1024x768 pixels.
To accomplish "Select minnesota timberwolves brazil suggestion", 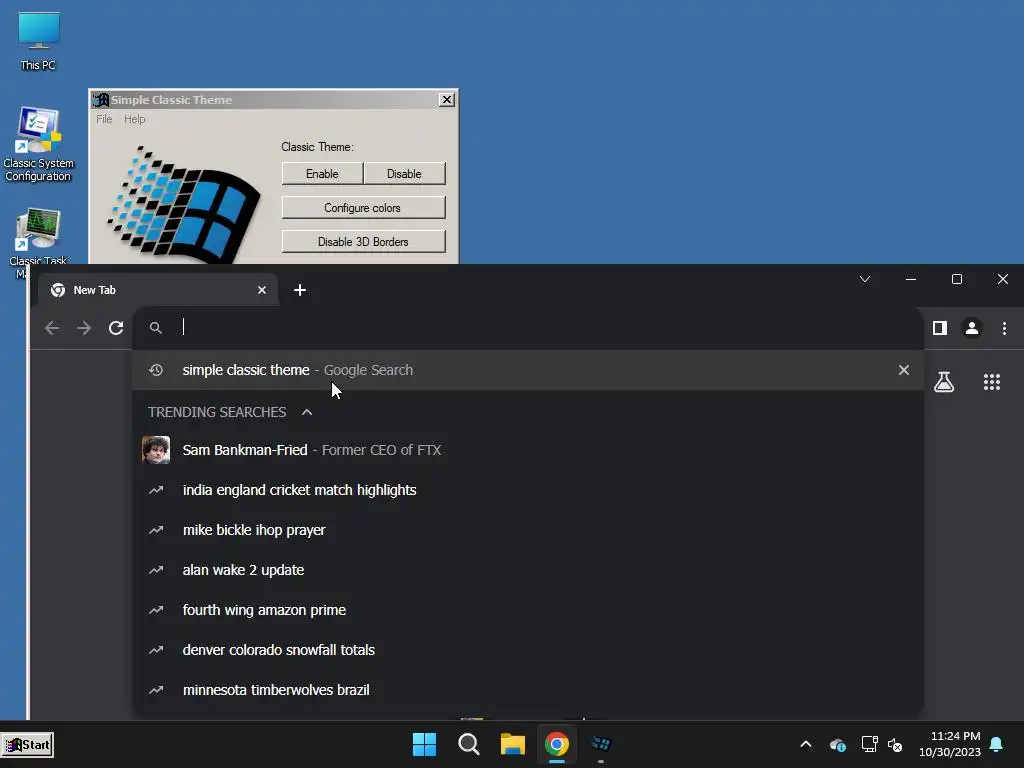I will (x=528, y=690).
